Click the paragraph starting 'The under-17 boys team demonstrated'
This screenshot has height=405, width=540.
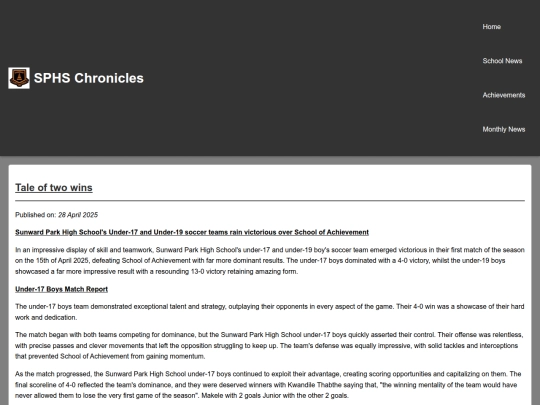point(270,312)
